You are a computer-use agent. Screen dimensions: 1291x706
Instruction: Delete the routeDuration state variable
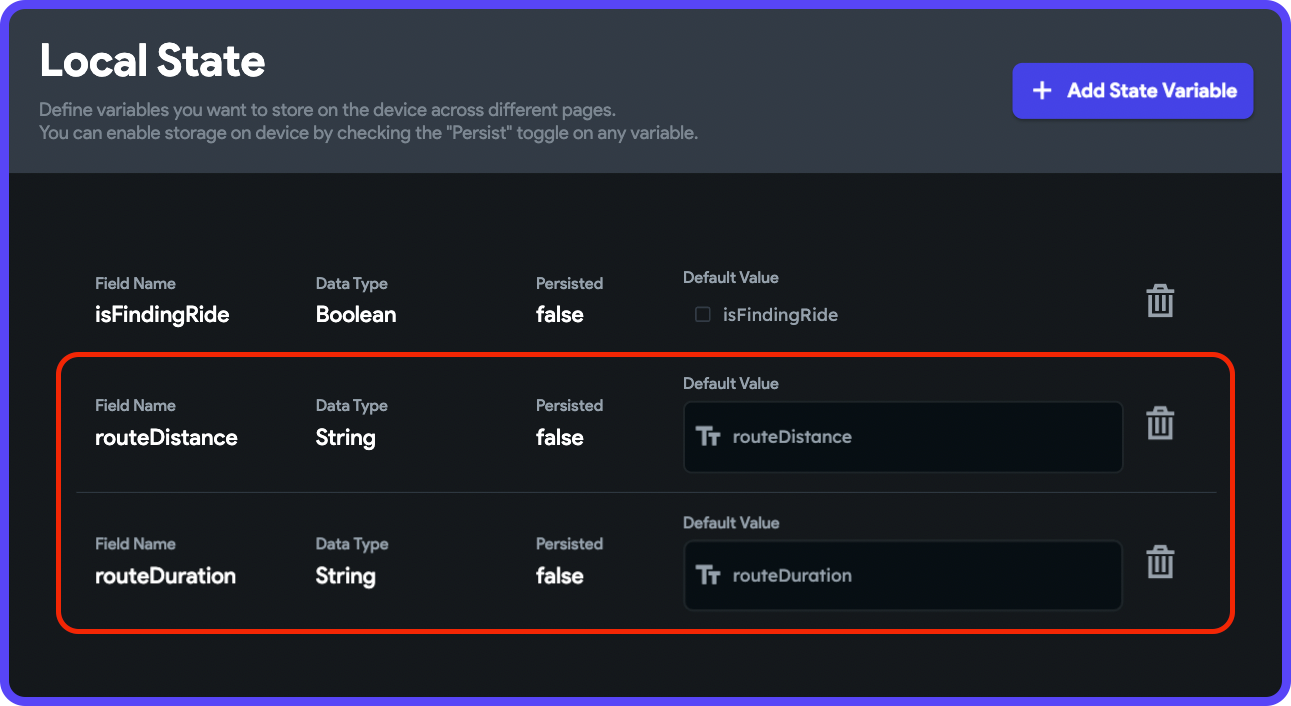click(1159, 561)
